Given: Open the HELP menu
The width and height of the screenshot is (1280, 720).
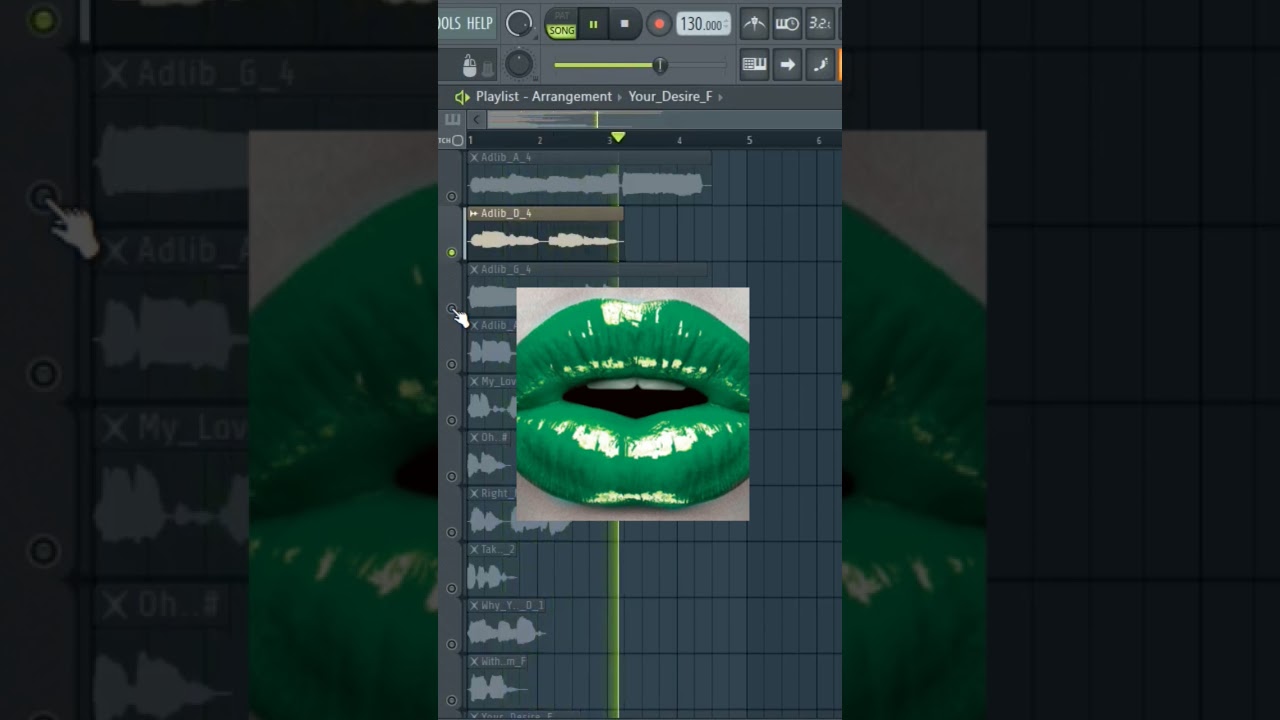Looking at the screenshot, I should point(480,23).
